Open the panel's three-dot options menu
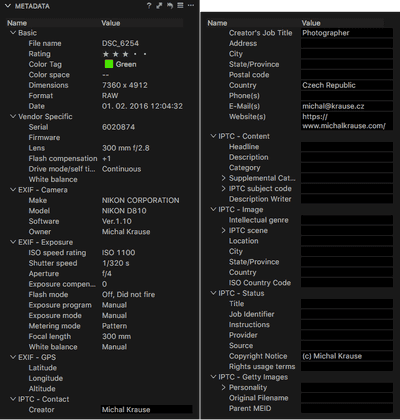 [x=191, y=6]
